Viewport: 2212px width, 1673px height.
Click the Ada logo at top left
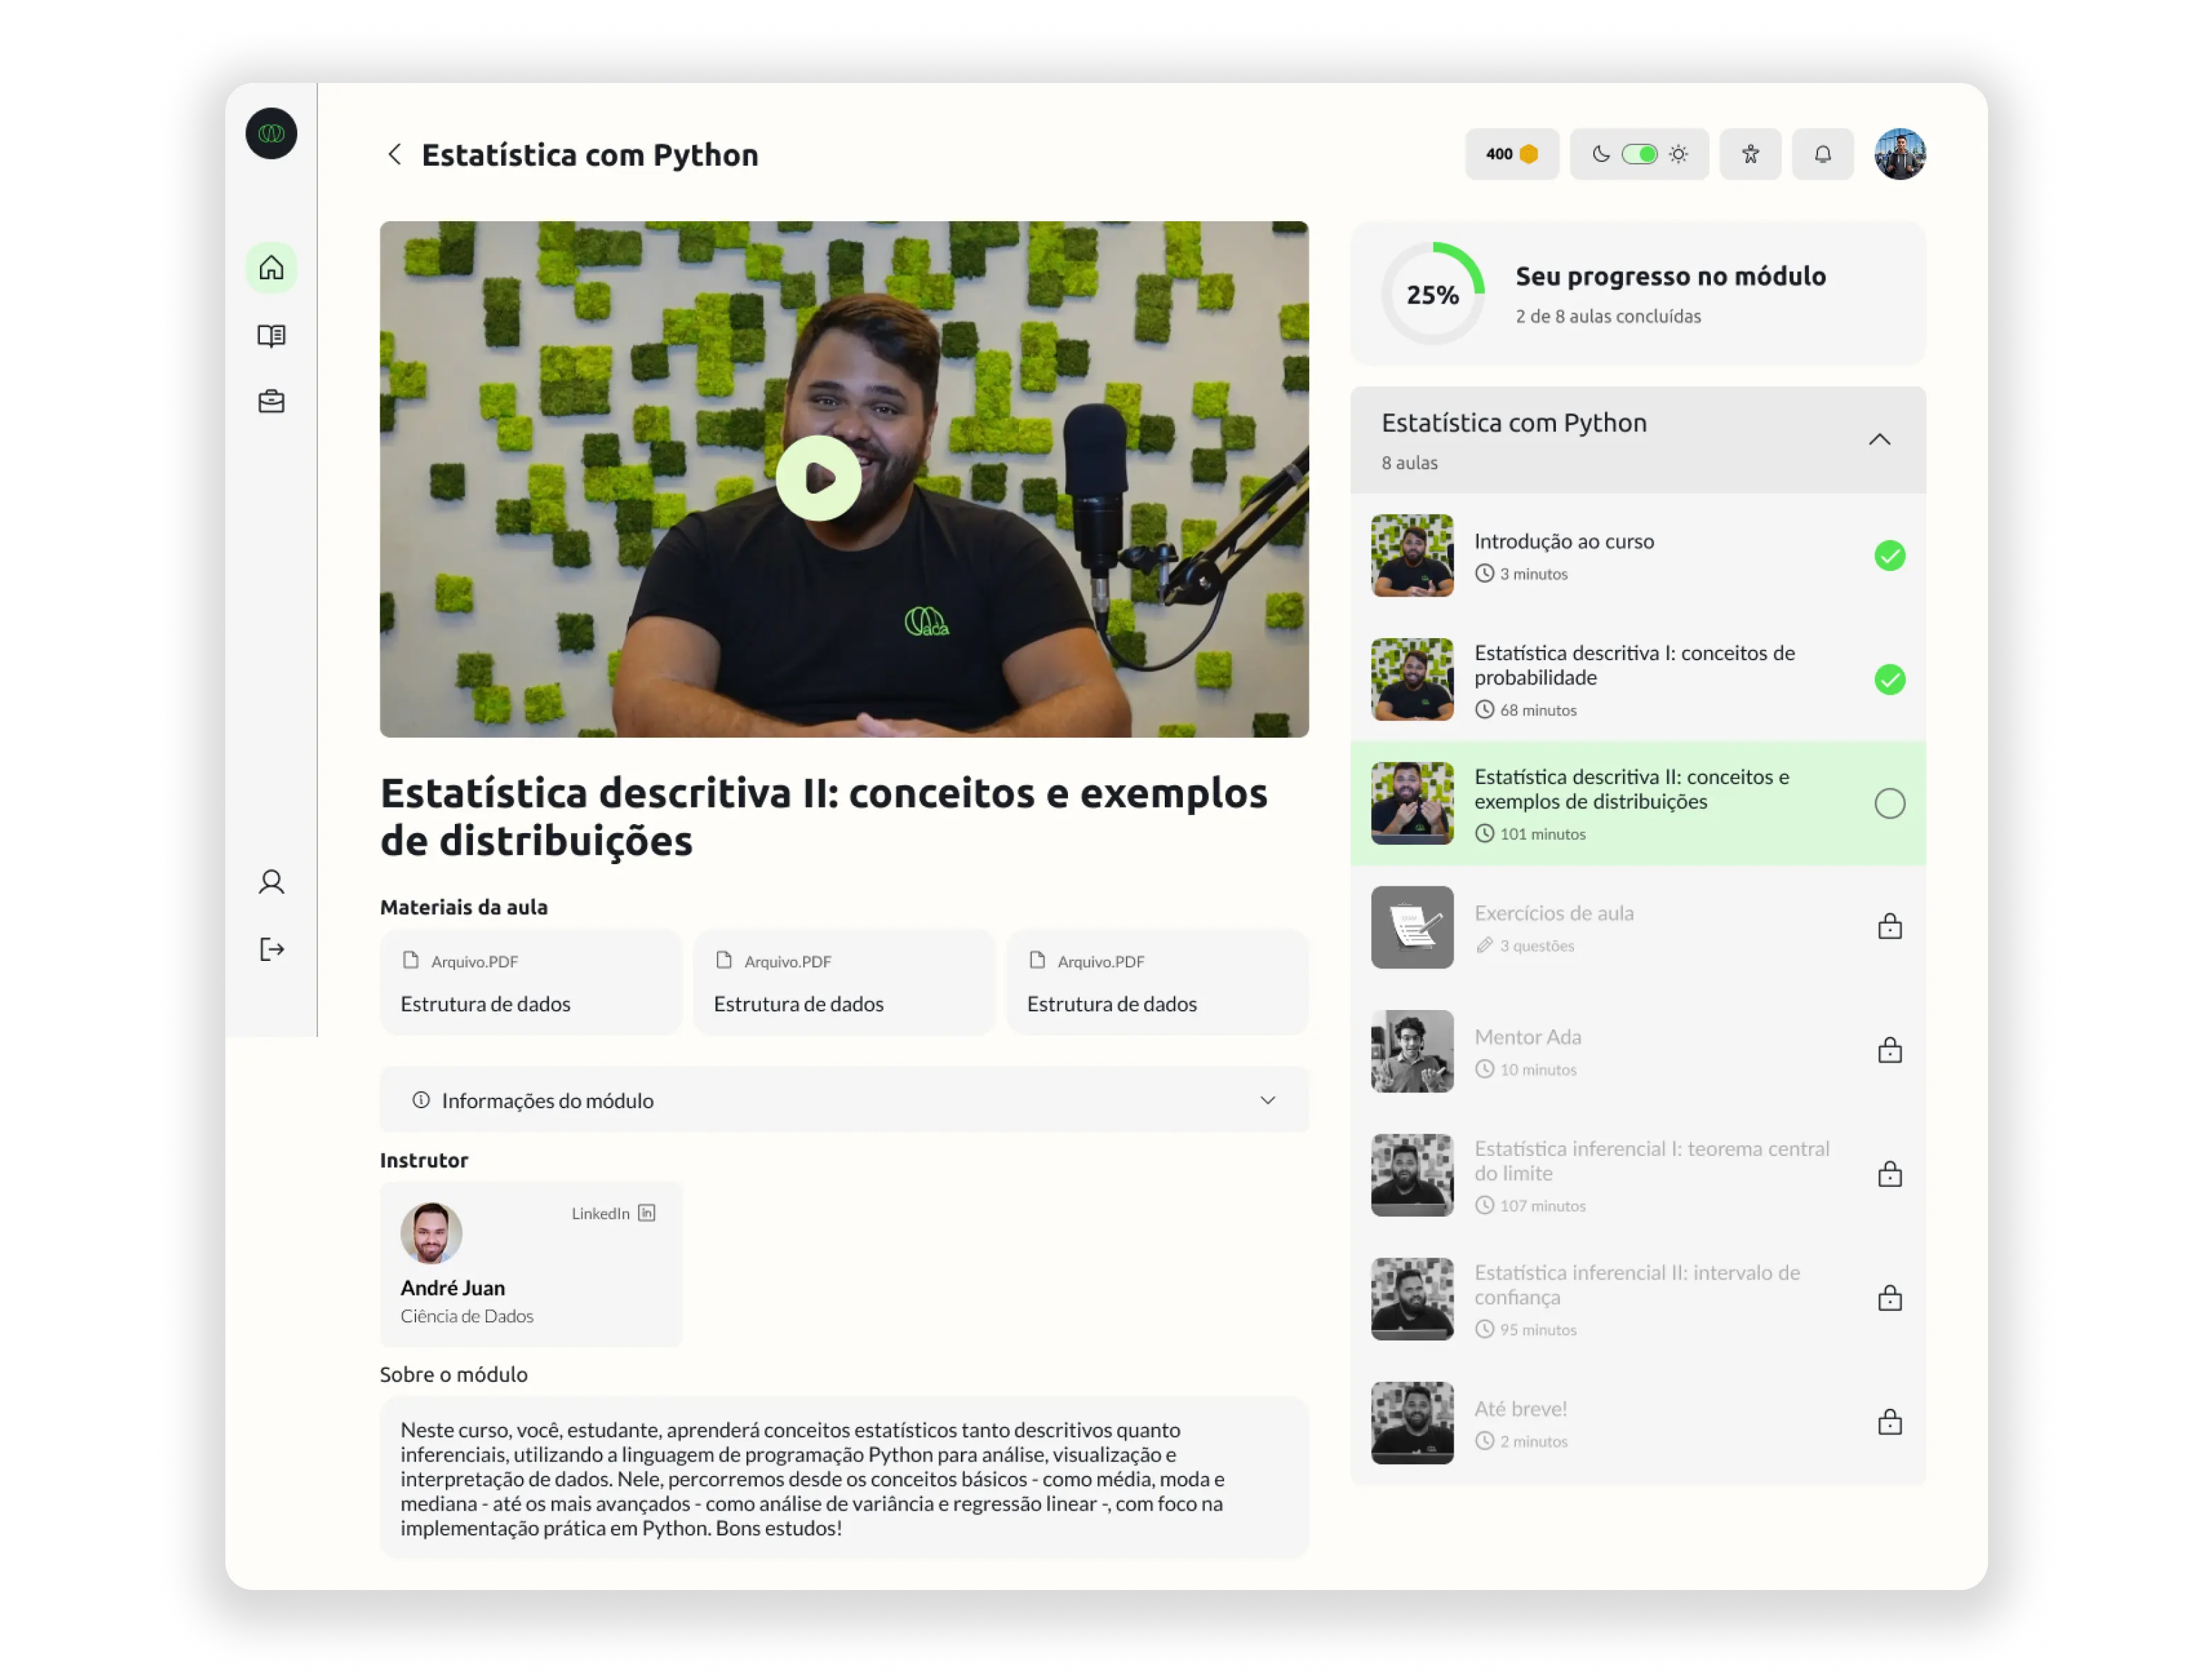click(271, 133)
